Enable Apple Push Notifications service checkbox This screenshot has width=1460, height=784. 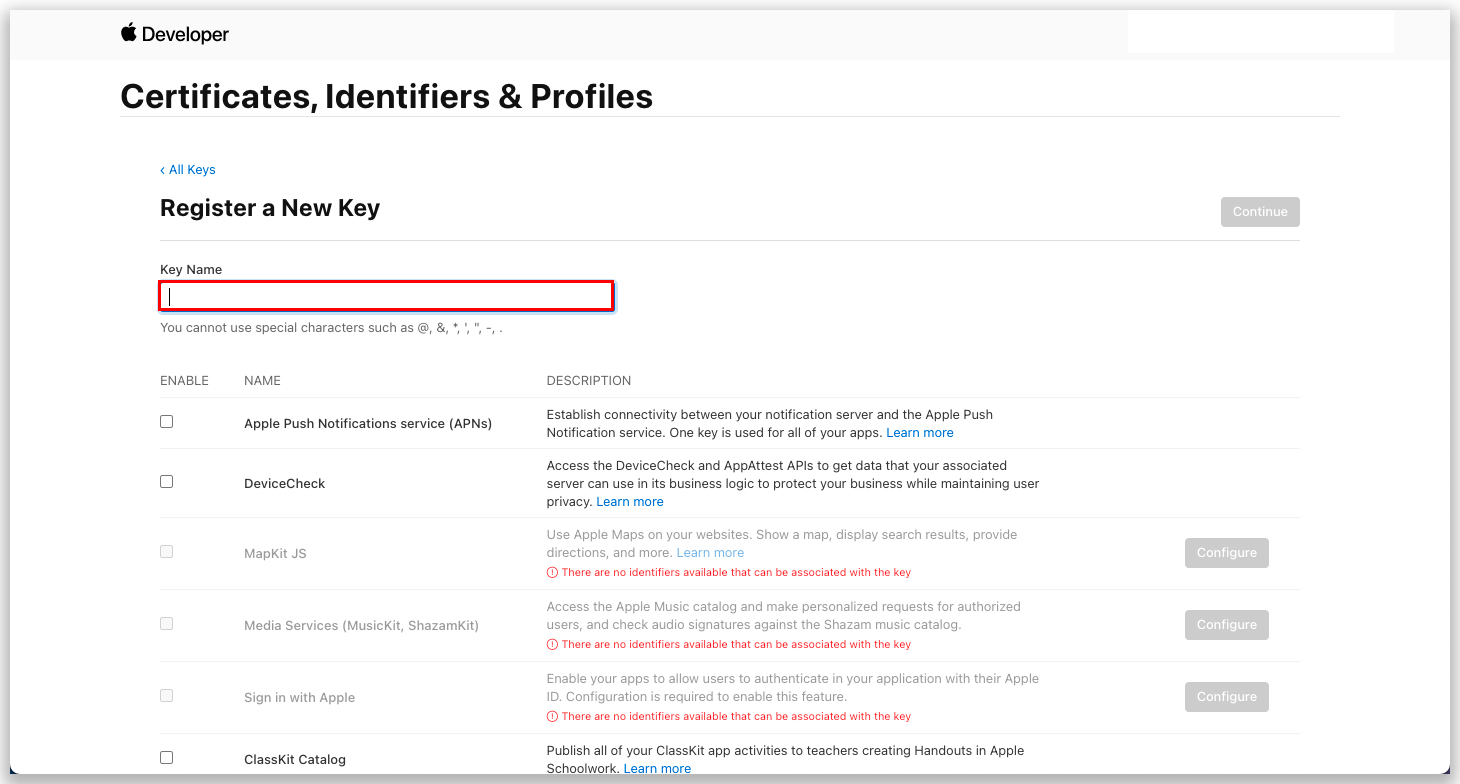[x=167, y=422]
